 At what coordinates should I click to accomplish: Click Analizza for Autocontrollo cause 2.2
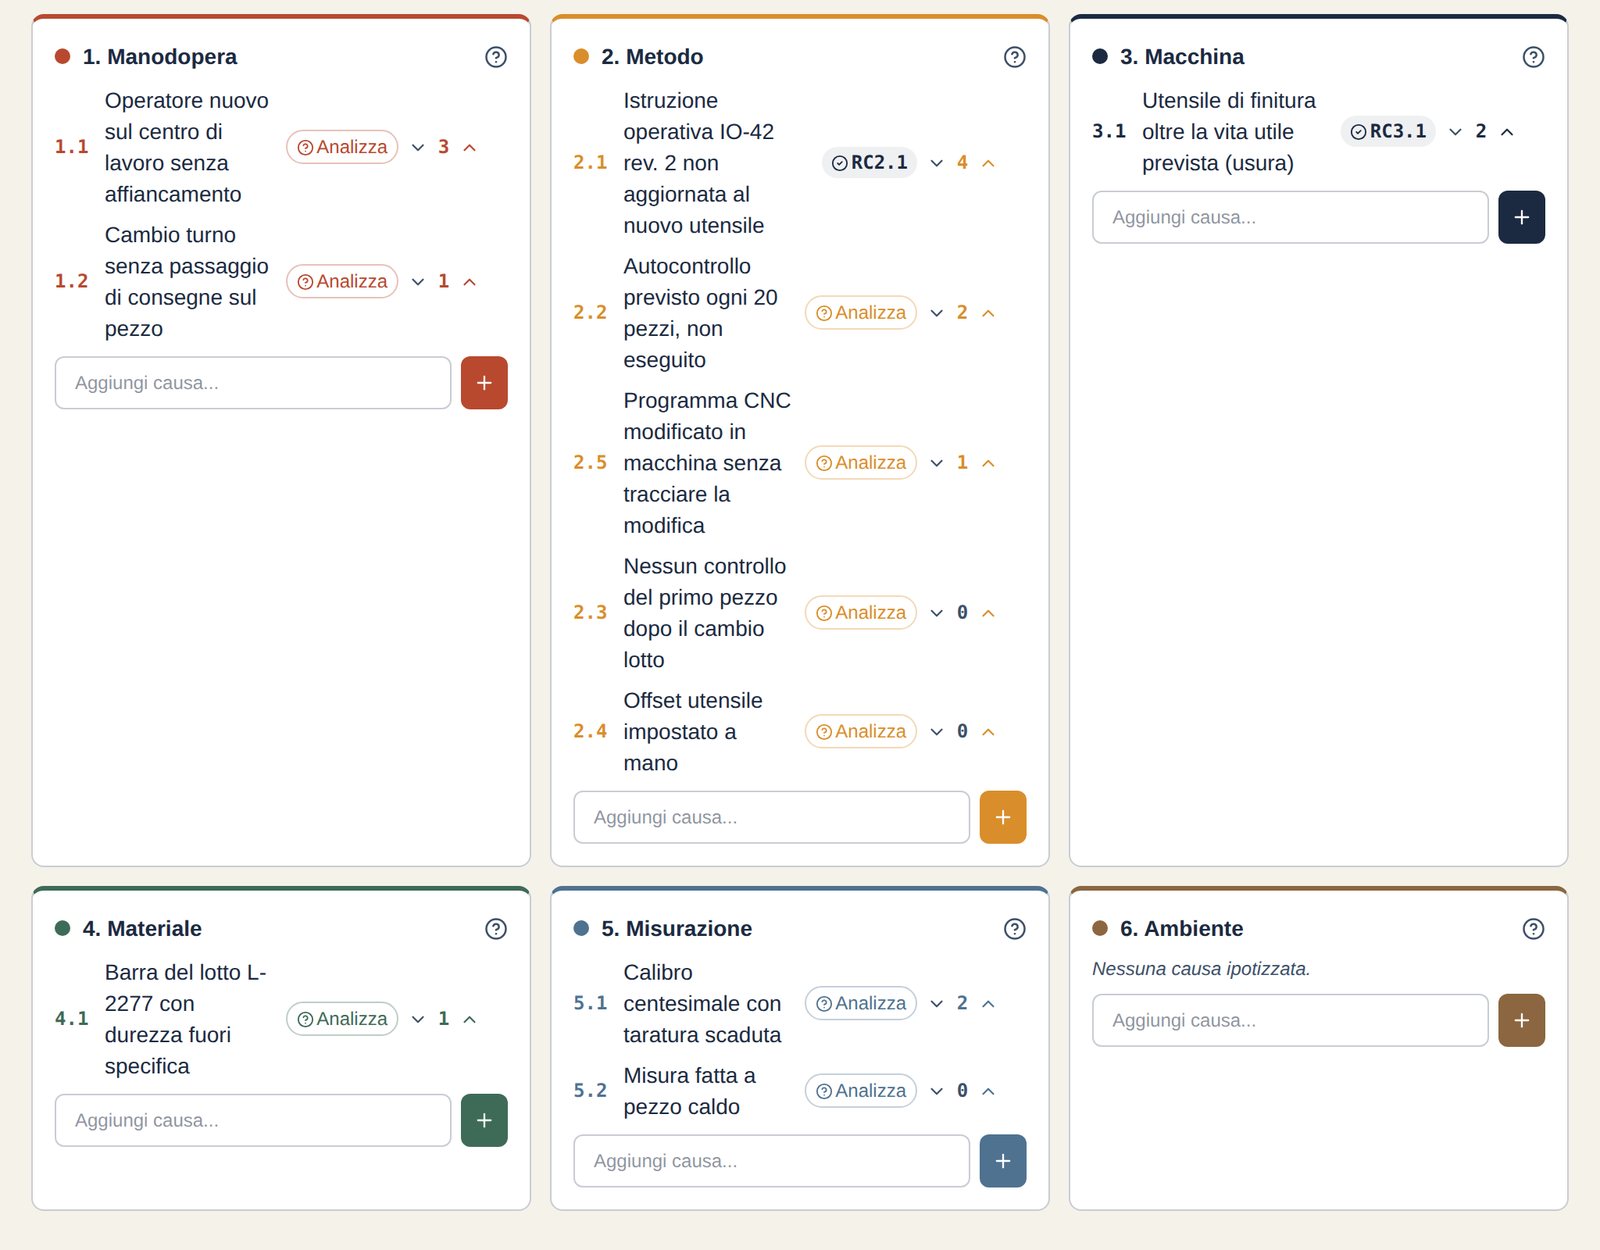861,313
